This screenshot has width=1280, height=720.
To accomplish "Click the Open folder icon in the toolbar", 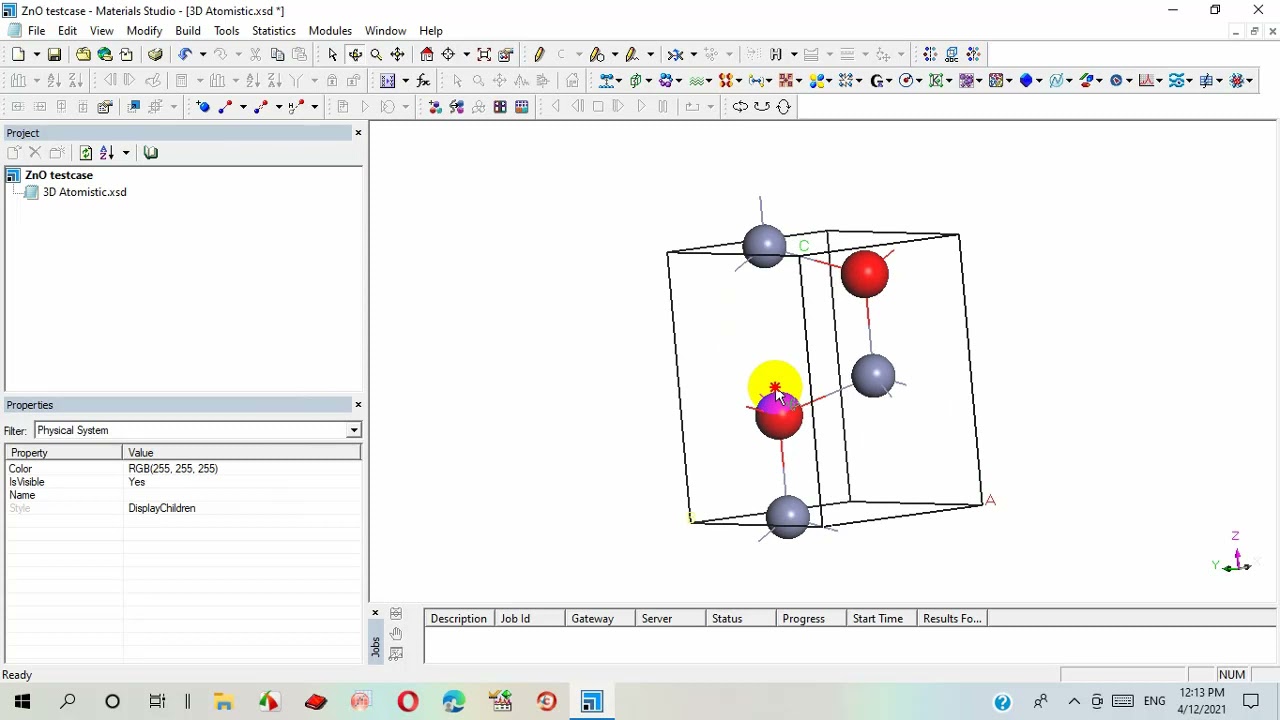I will 83,54.
